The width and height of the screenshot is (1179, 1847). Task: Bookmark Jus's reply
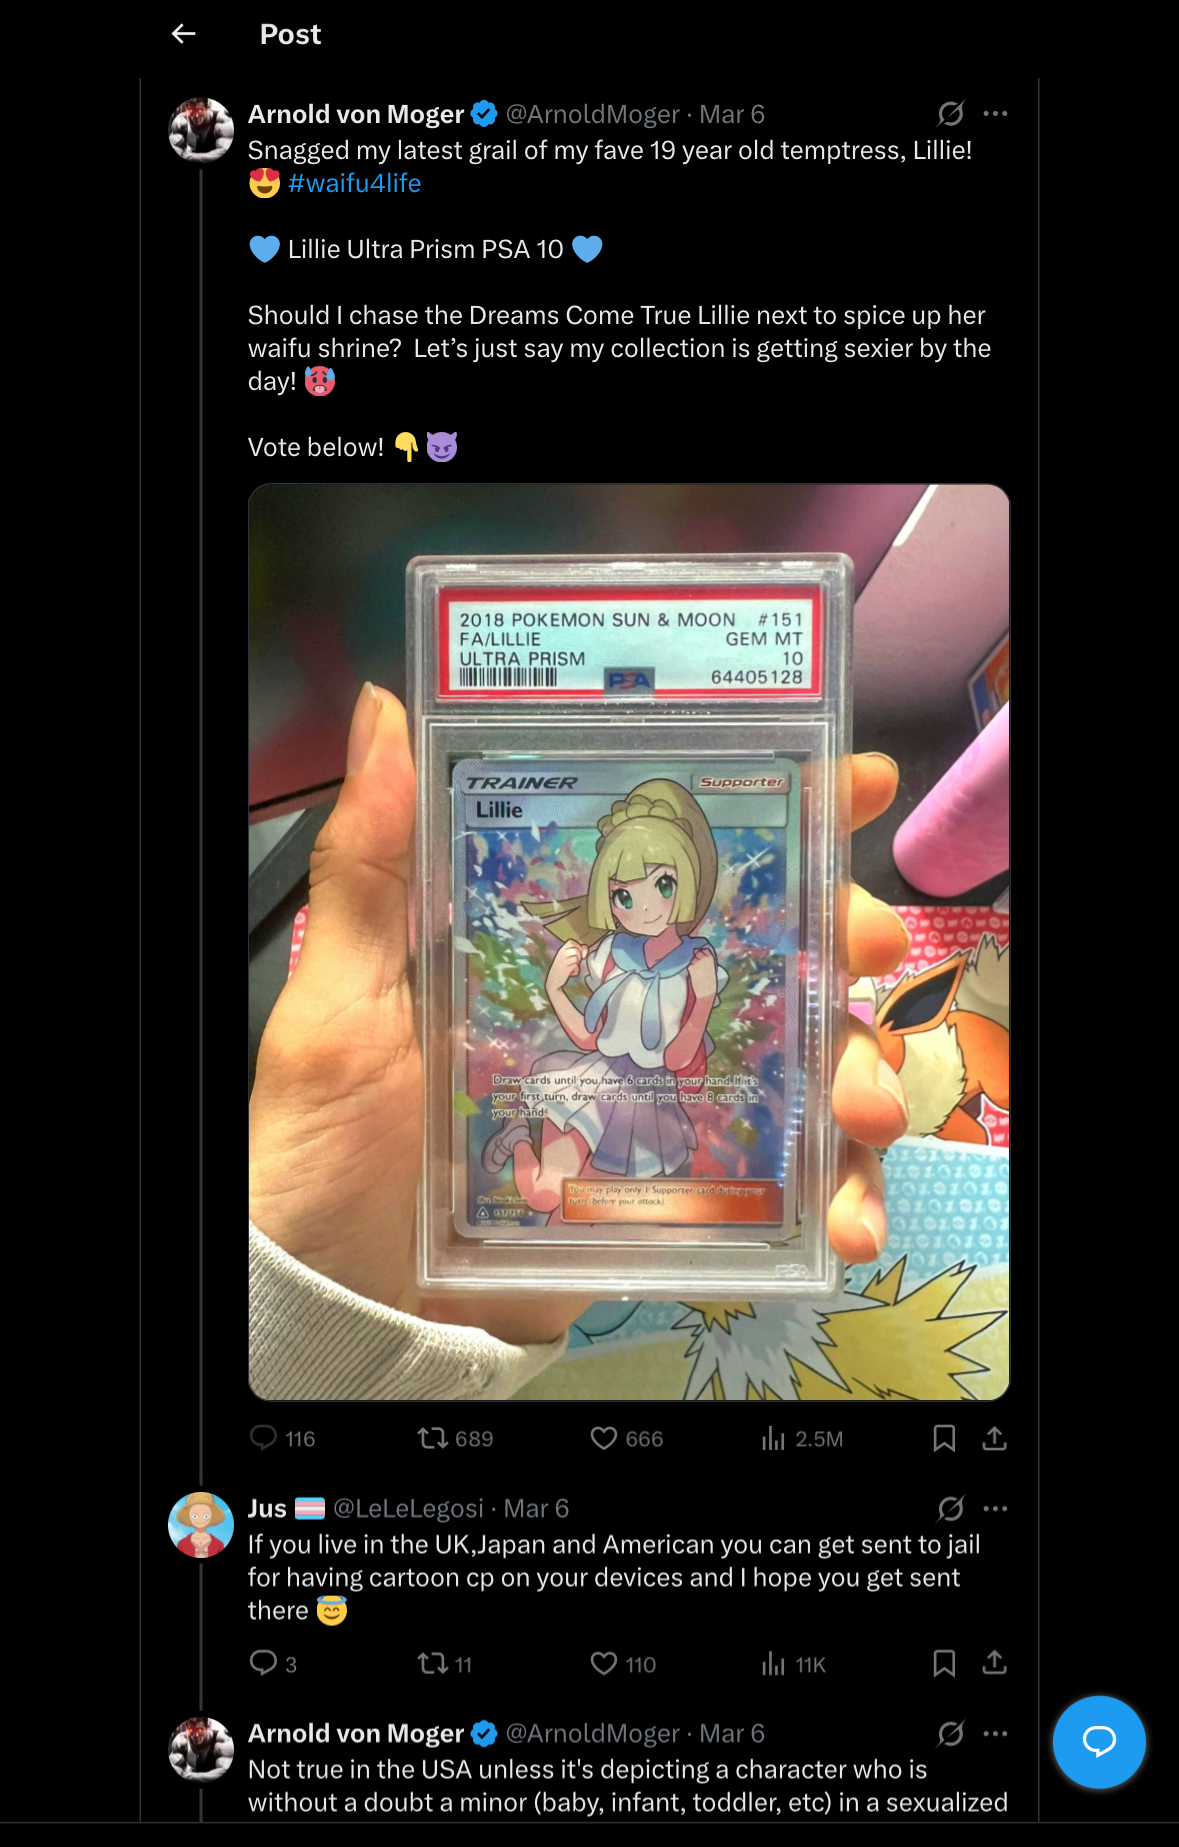[944, 1664]
